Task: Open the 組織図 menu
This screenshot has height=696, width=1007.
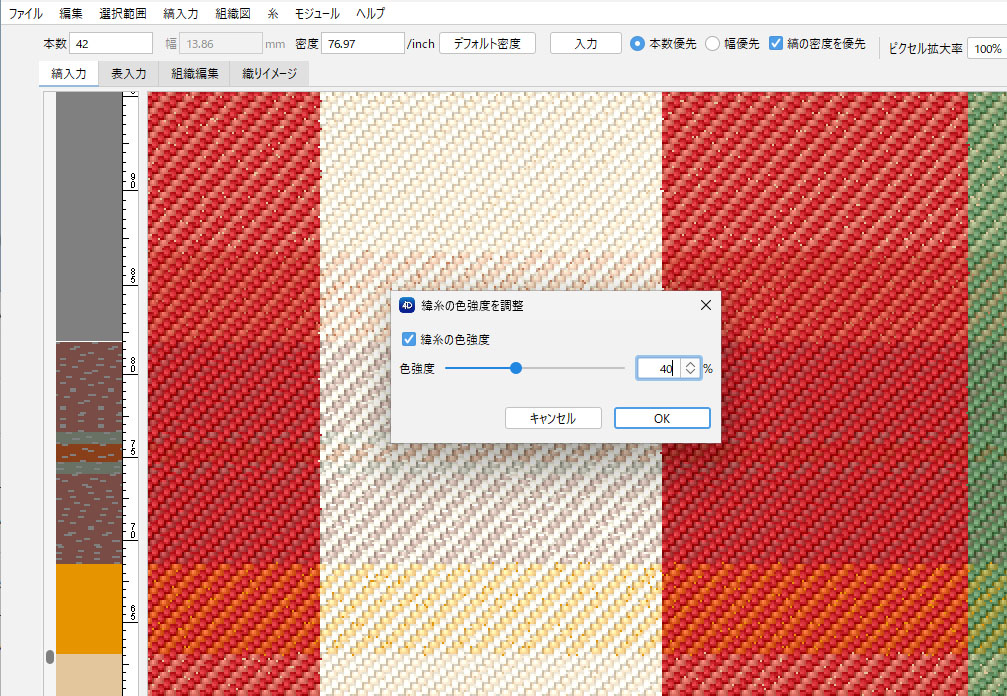Action: (x=232, y=14)
